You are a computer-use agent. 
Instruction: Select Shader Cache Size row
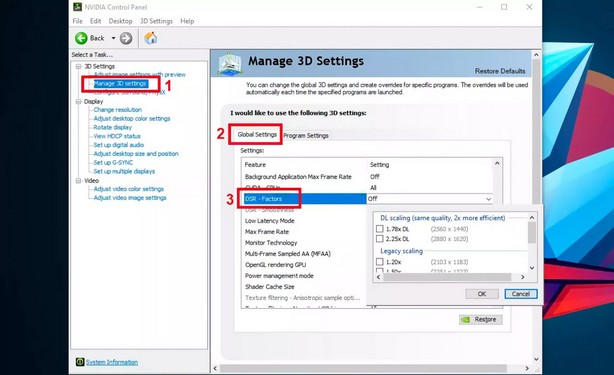[x=305, y=287]
